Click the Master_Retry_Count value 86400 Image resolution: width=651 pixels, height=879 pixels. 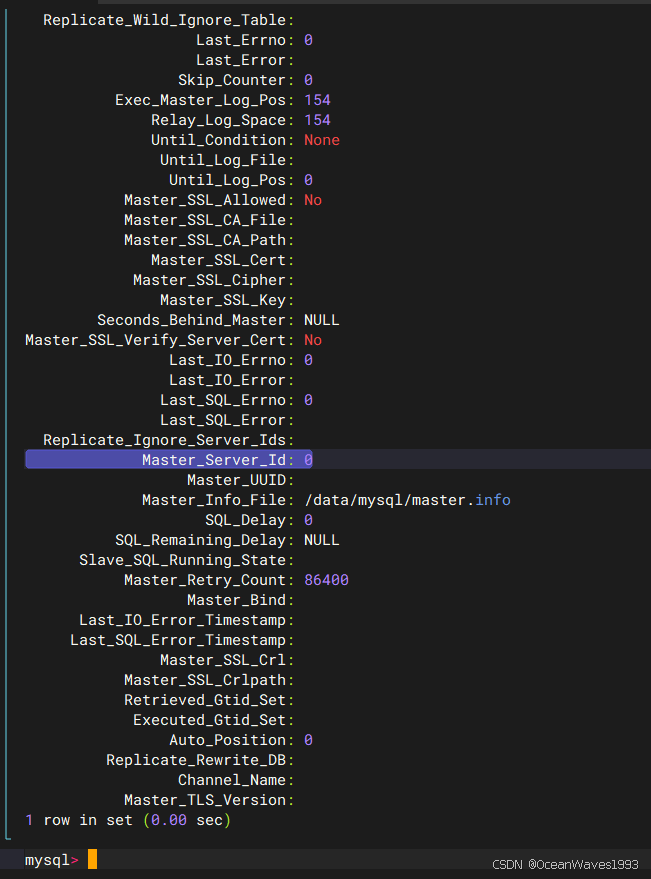click(326, 580)
